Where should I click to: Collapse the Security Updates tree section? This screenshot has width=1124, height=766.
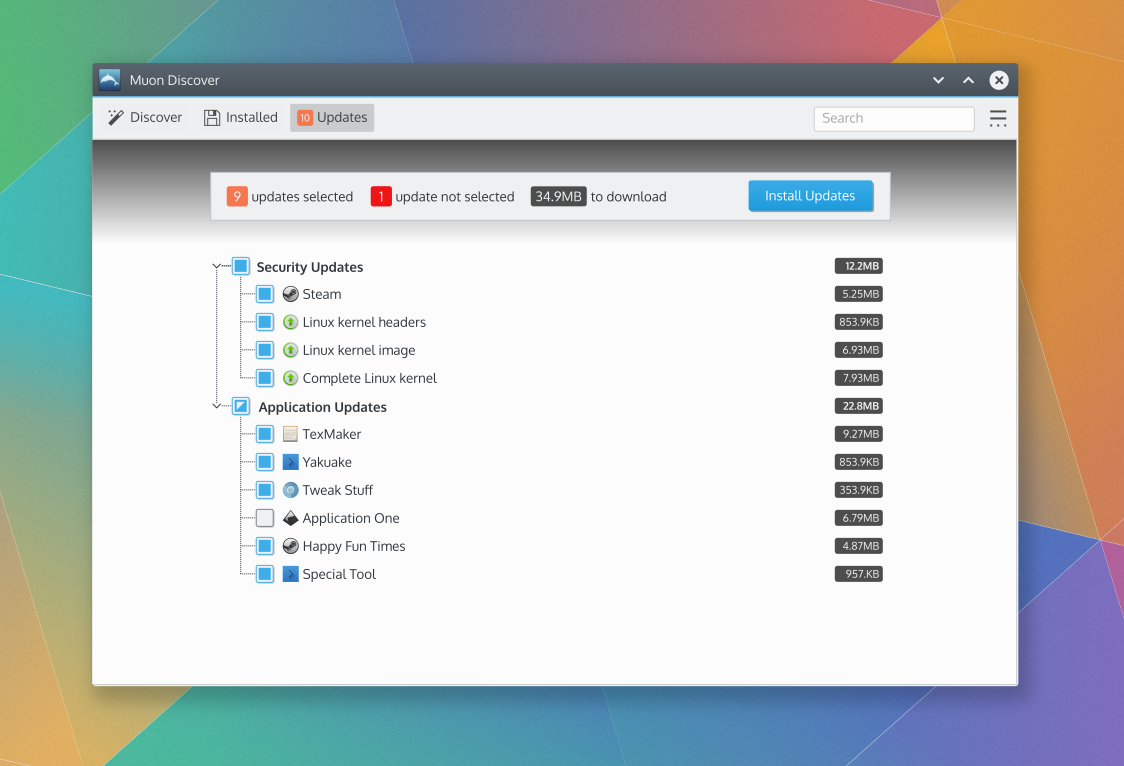(x=217, y=267)
